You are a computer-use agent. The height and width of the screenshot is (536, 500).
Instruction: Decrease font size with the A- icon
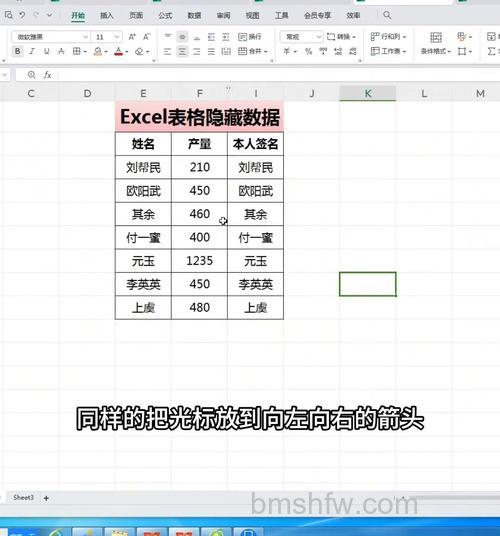[x=146, y=37]
